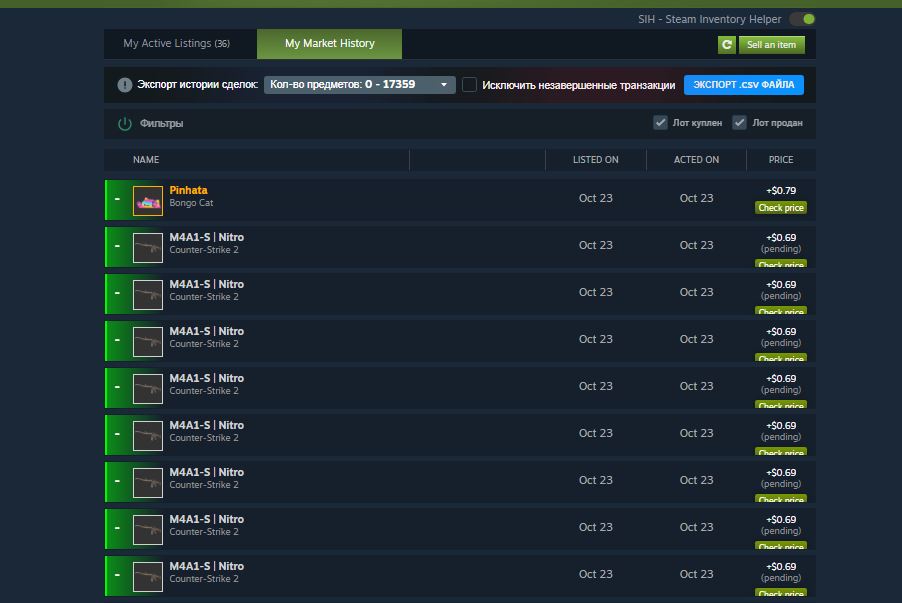Click the filters power icon
Viewport: 902px width, 603px height.
pos(125,124)
